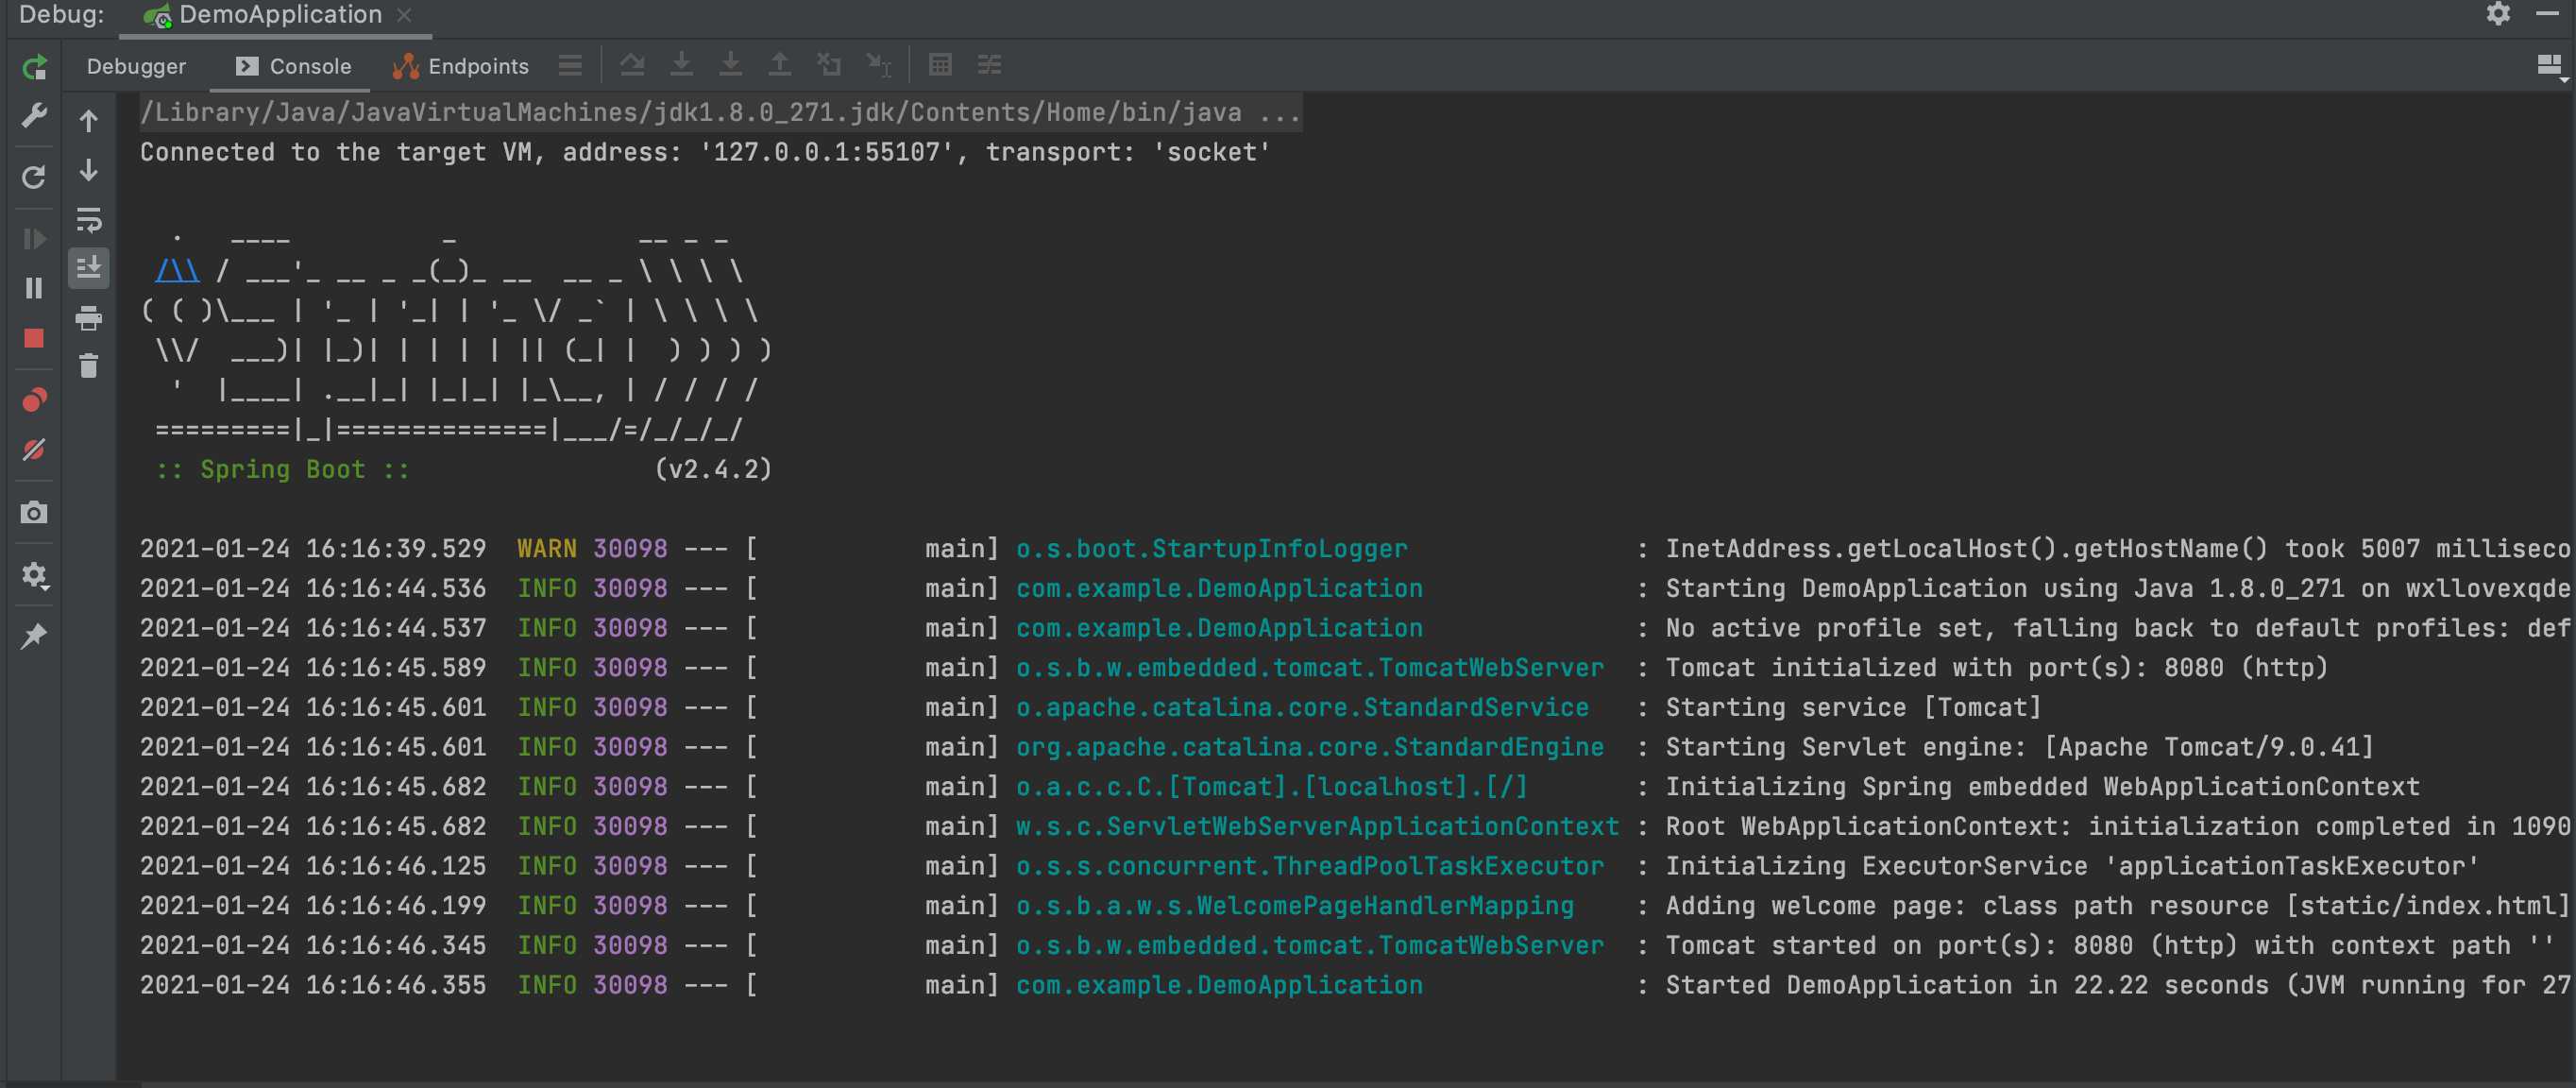Toggle soft-wrap for console text

89,220
